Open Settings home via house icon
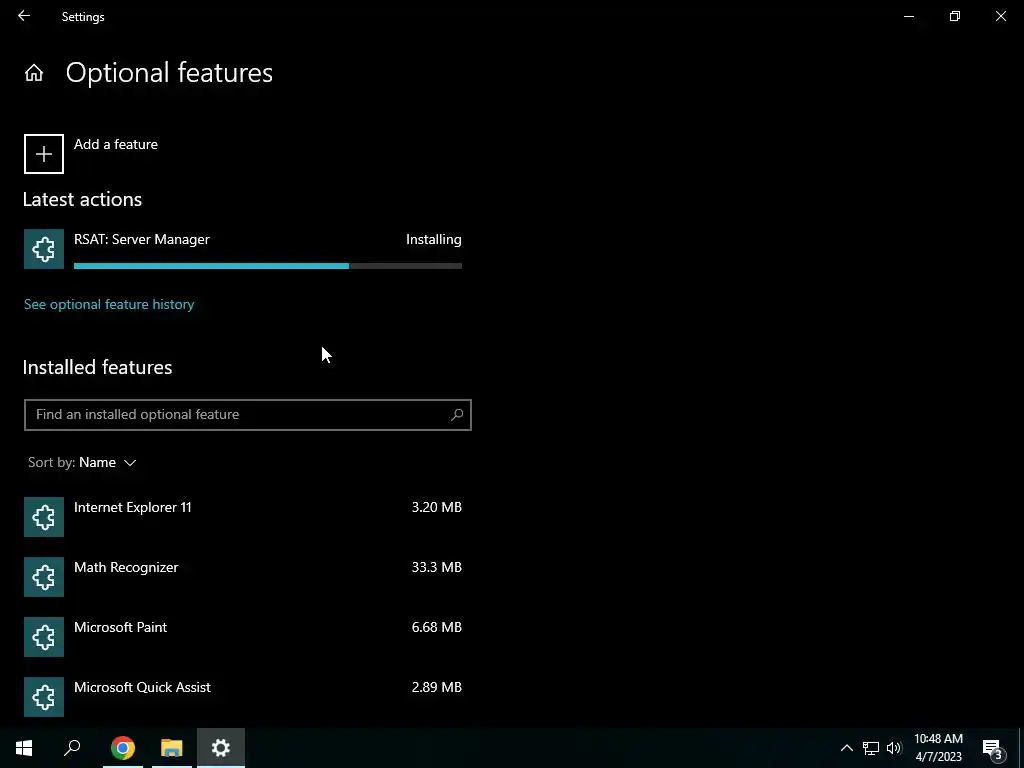Screen dimensions: 1024x768 34,72
